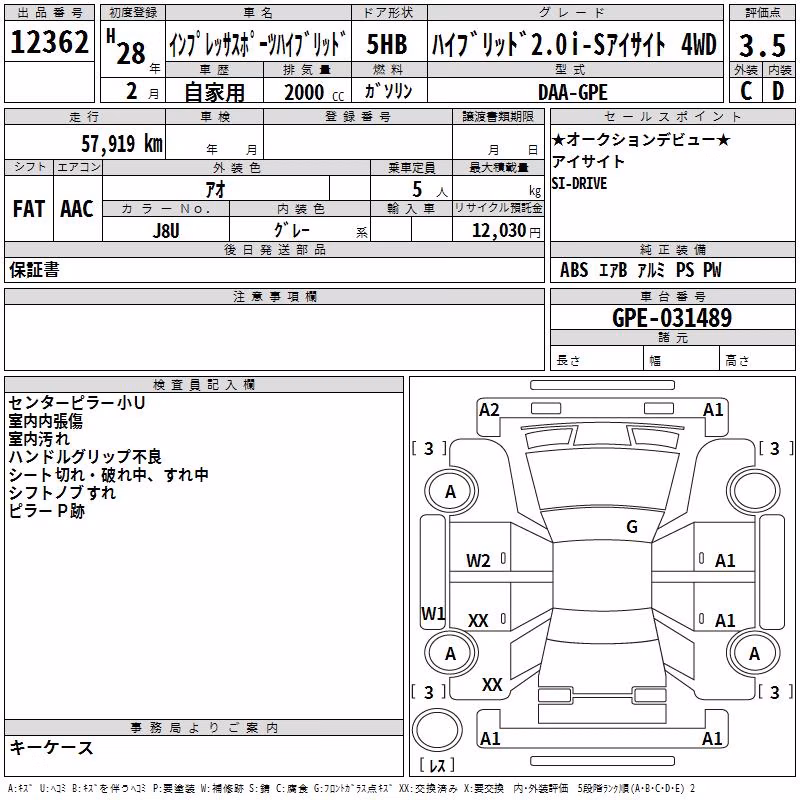Select inspector note センターピラー小U

(77, 403)
